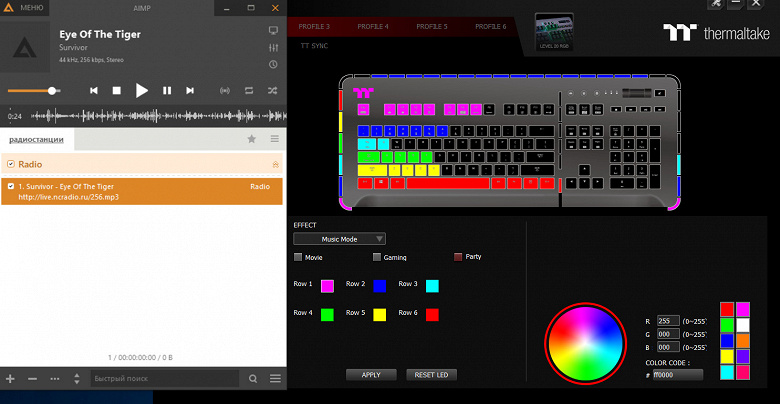Switch to PROFILE 3 tab
This screenshot has height=404, width=780.
(x=314, y=26)
